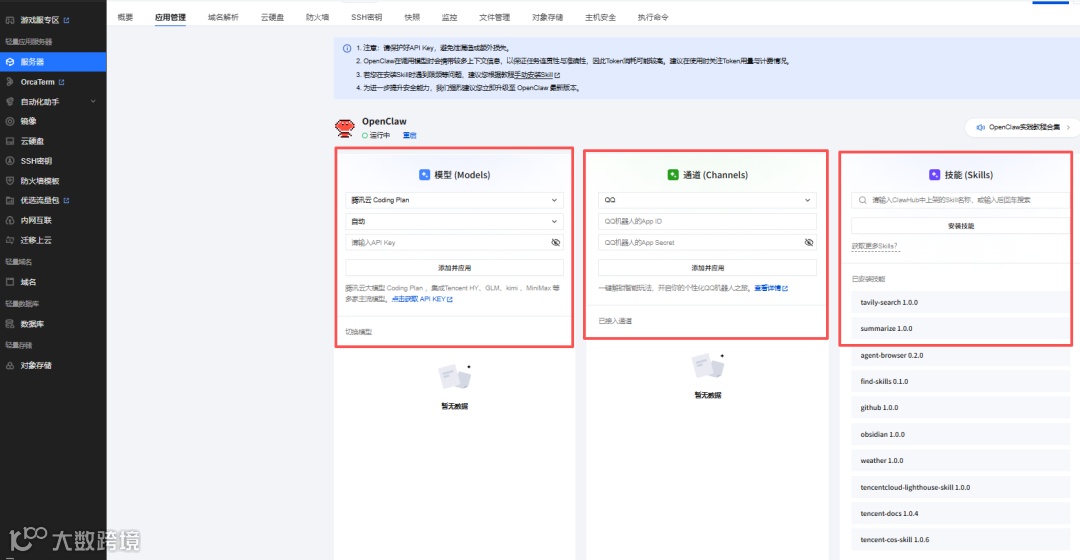Open the 查看详情 link in Channels
This screenshot has width=1080, height=560.
point(771,289)
